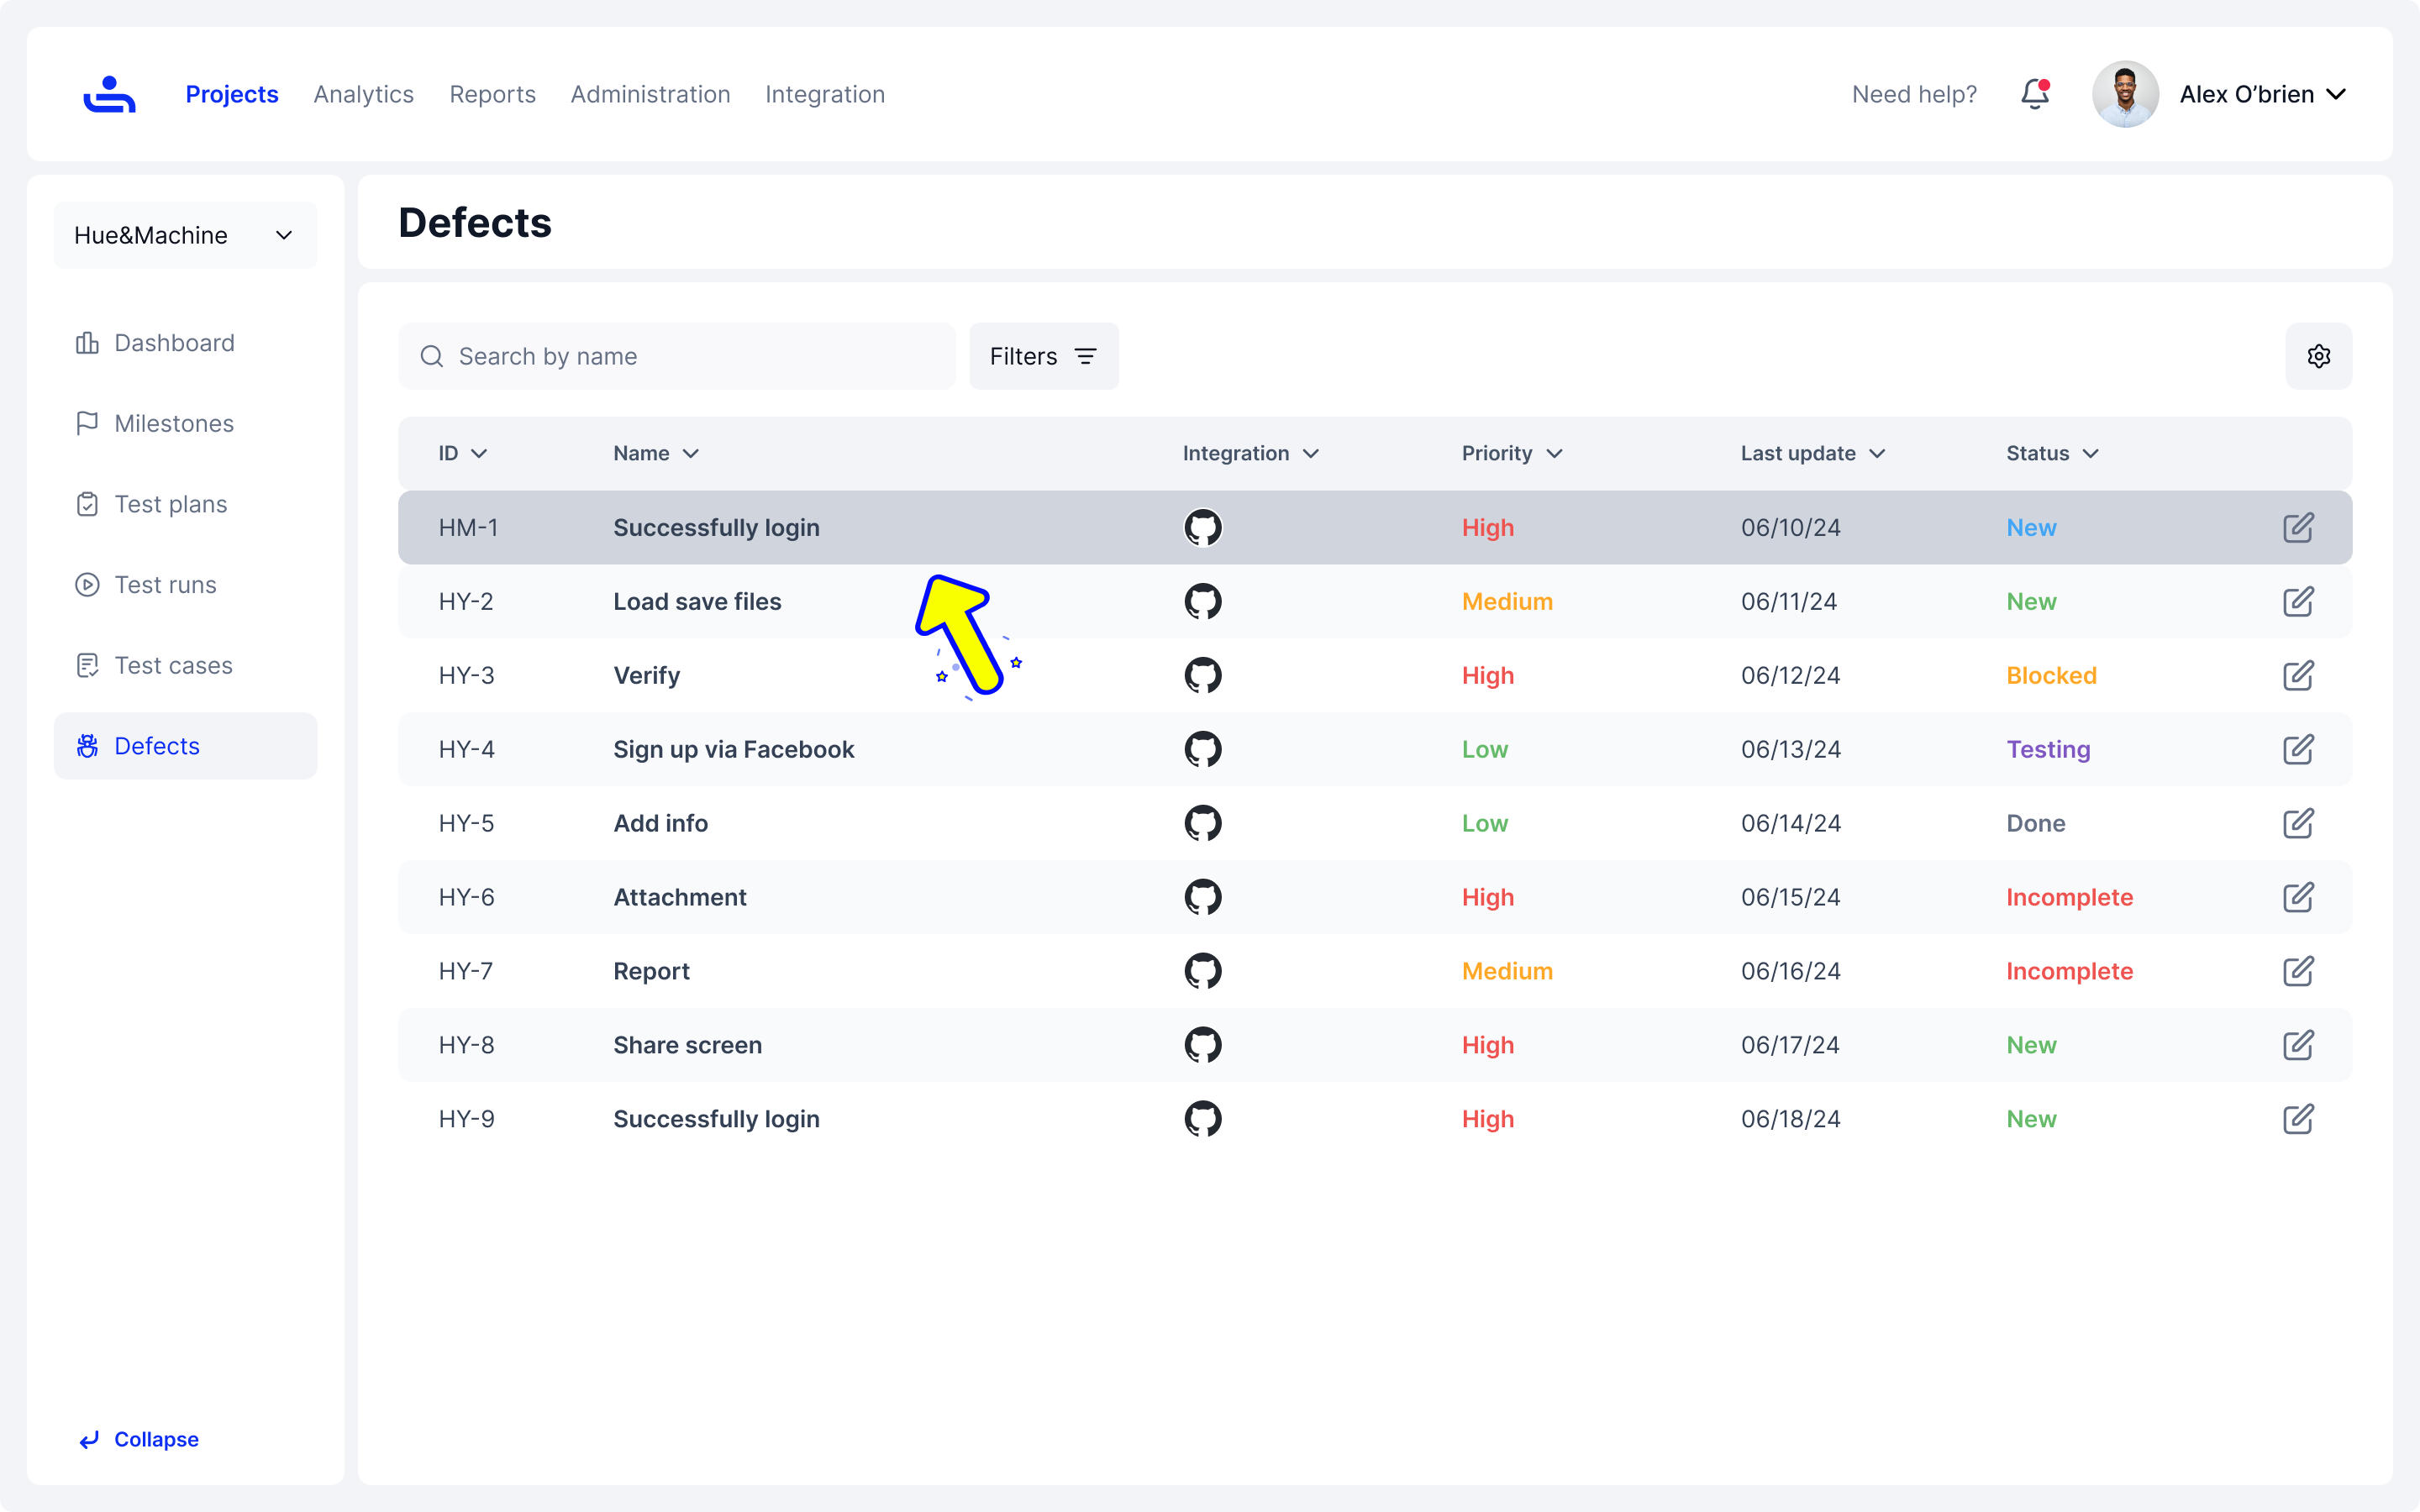The image size is (2420, 1512).
Task: Click GitHub icon in Attachment row
Action: click(1203, 897)
